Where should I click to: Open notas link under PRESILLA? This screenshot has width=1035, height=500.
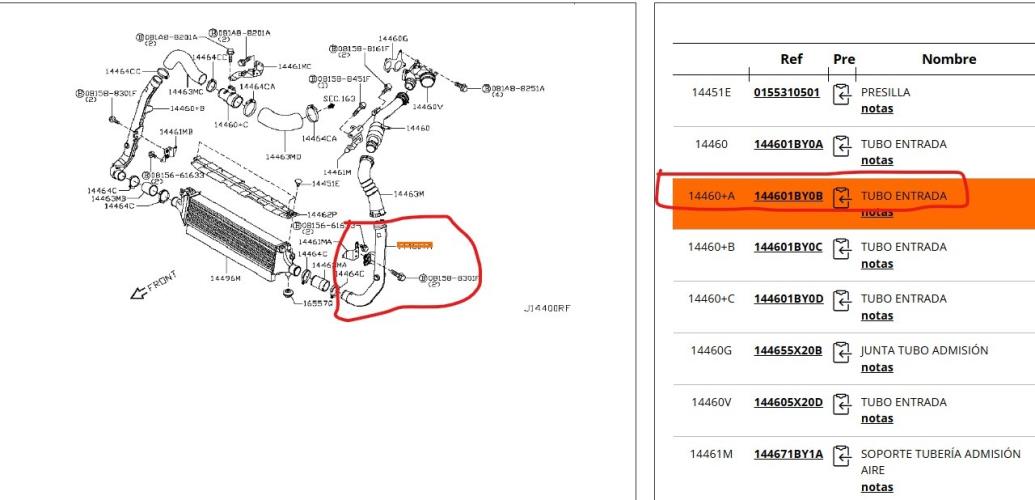tap(876, 109)
